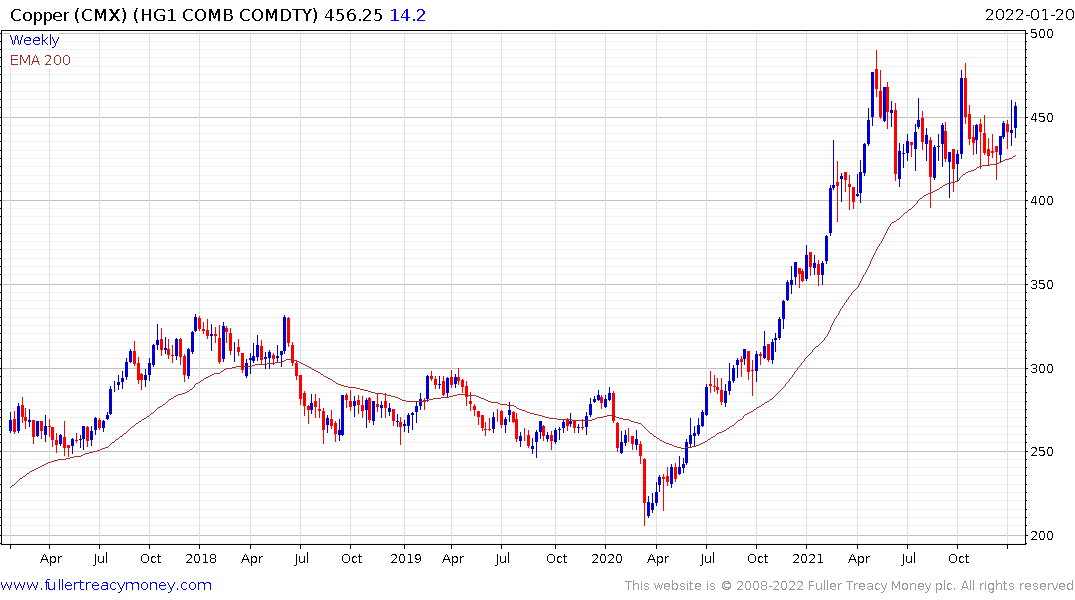
Task: Click the 500 price axis label
Action: tap(1042, 34)
